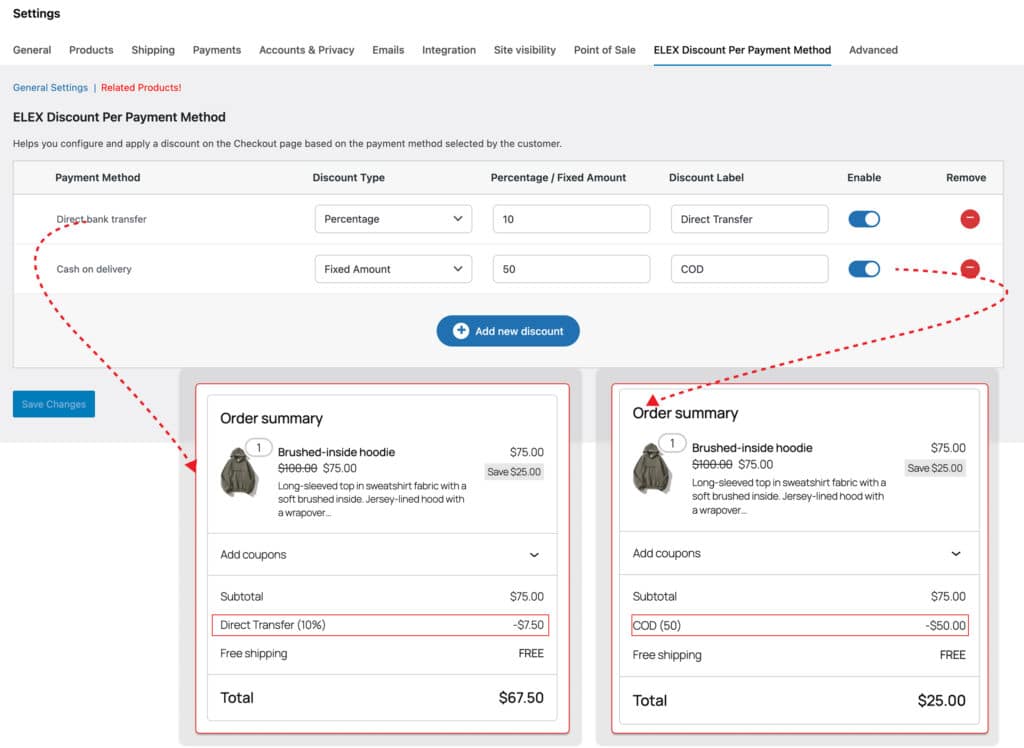
Task: Click the Add new discount button
Action: tap(508, 331)
